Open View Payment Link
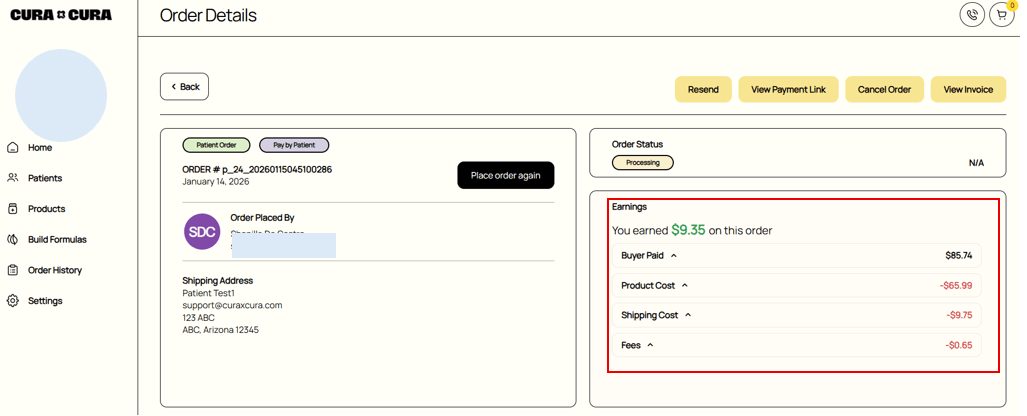Image resolution: width=1027 pixels, height=416 pixels. (788, 89)
